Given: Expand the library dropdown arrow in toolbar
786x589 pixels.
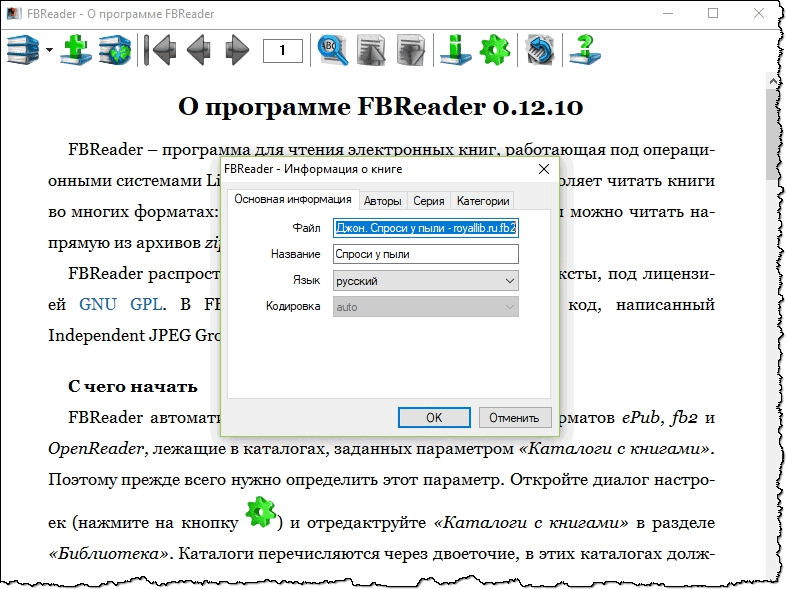Looking at the screenshot, I should [49, 50].
